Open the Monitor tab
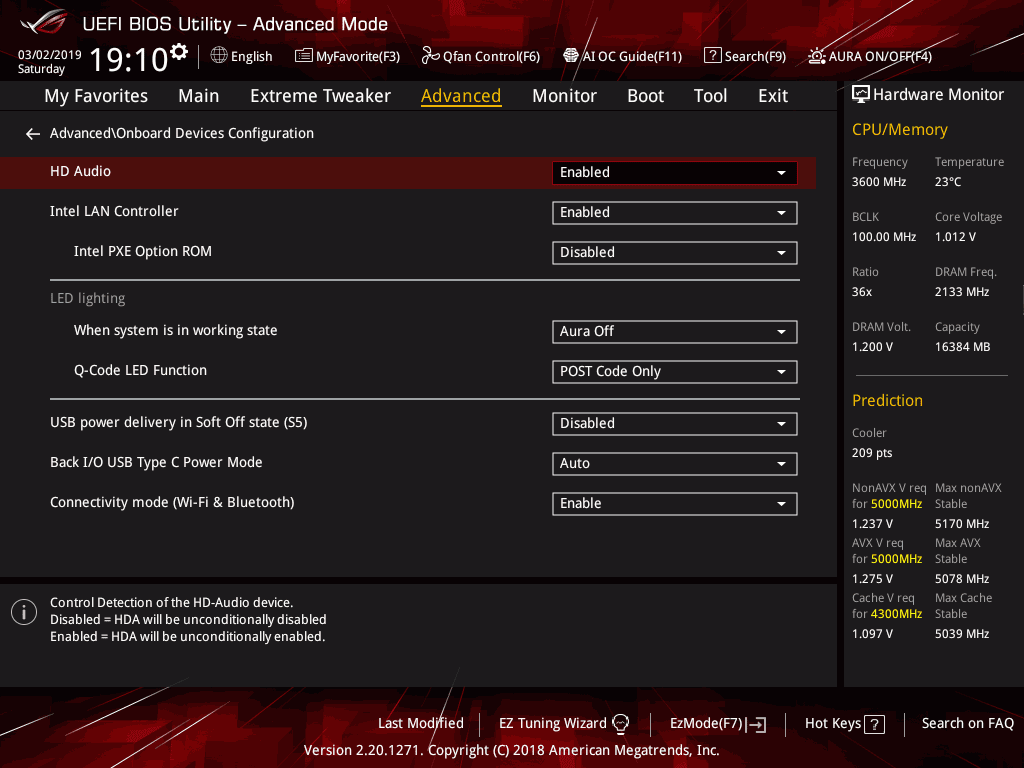Screen dimensions: 1024x768 pos(564,96)
